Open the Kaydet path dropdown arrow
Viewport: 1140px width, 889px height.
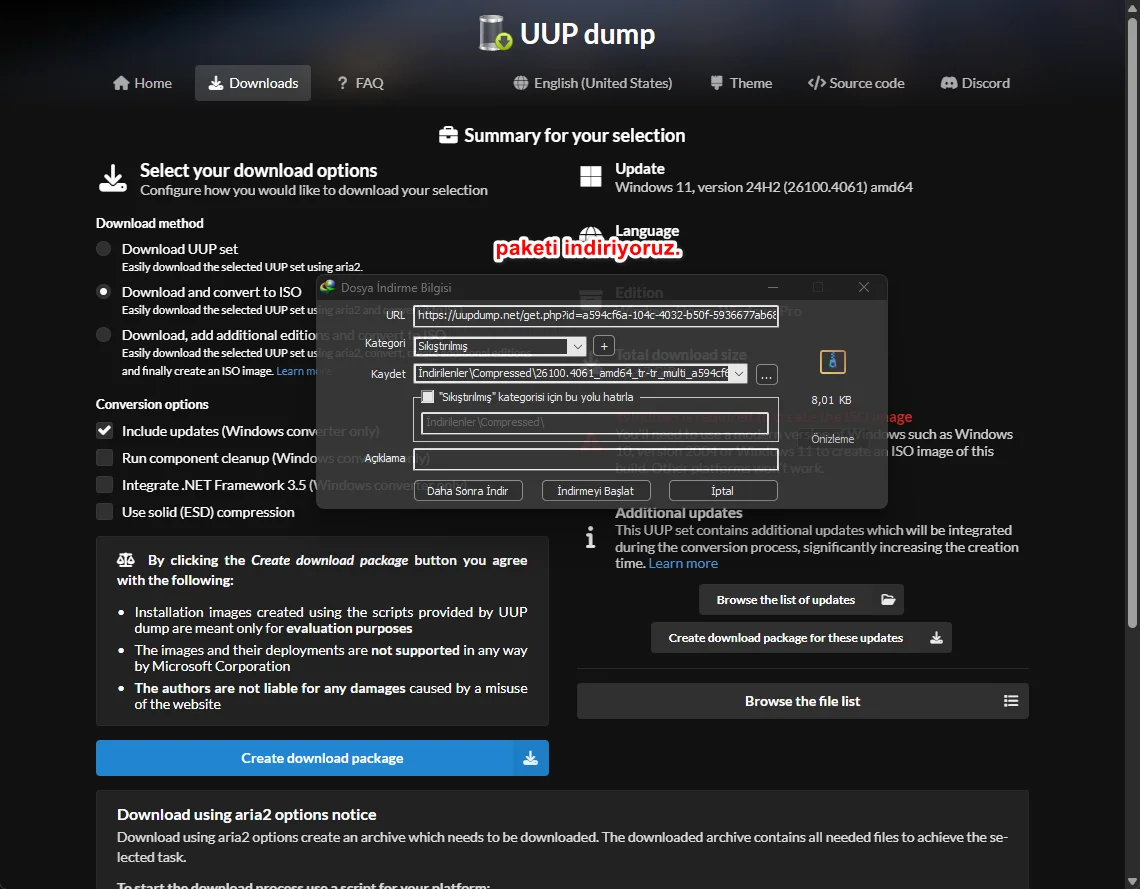[739, 374]
